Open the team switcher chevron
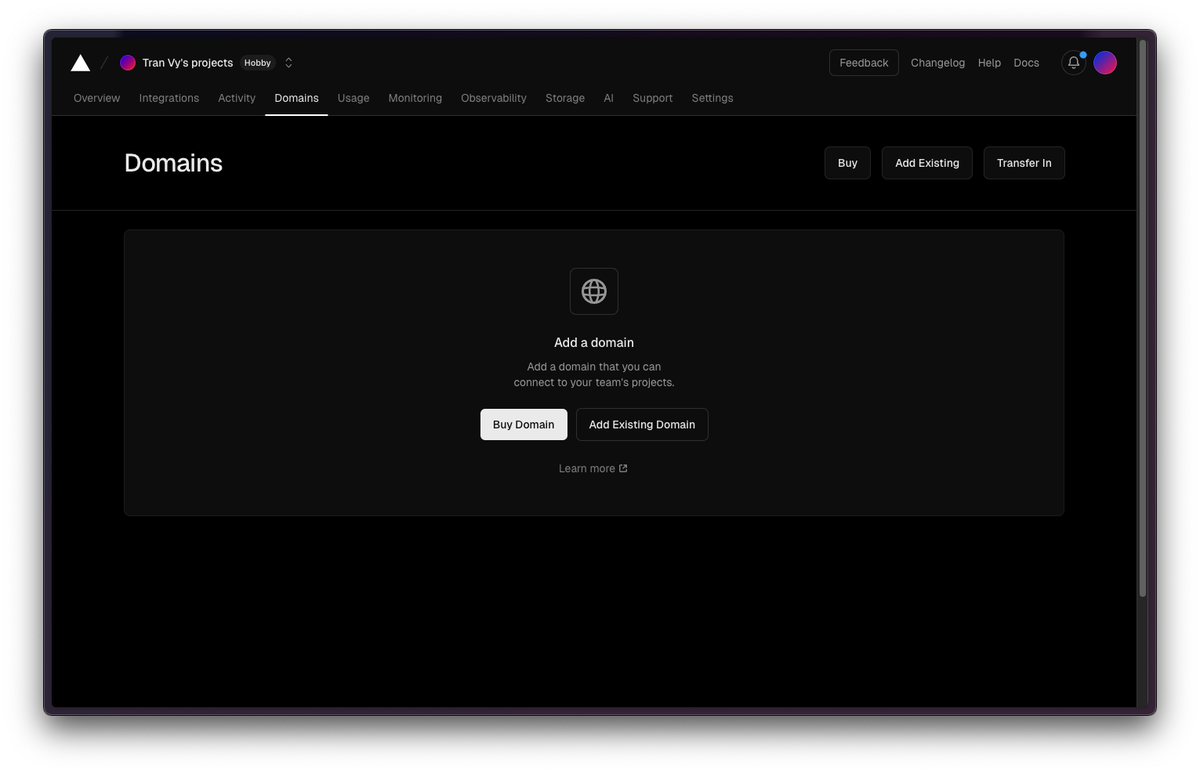The width and height of the screenshot is (1200, 773). pyautogui.click(x=288, y=62)
